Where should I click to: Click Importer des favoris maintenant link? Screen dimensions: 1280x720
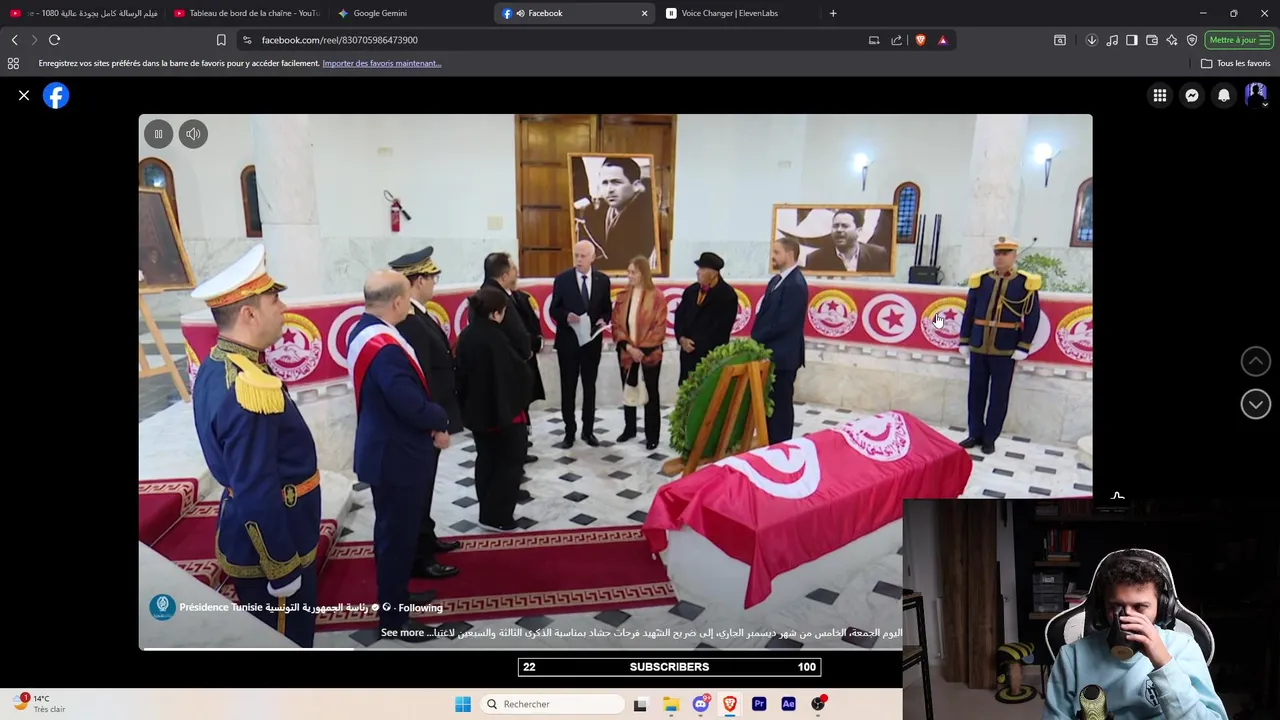coord(382,63)
